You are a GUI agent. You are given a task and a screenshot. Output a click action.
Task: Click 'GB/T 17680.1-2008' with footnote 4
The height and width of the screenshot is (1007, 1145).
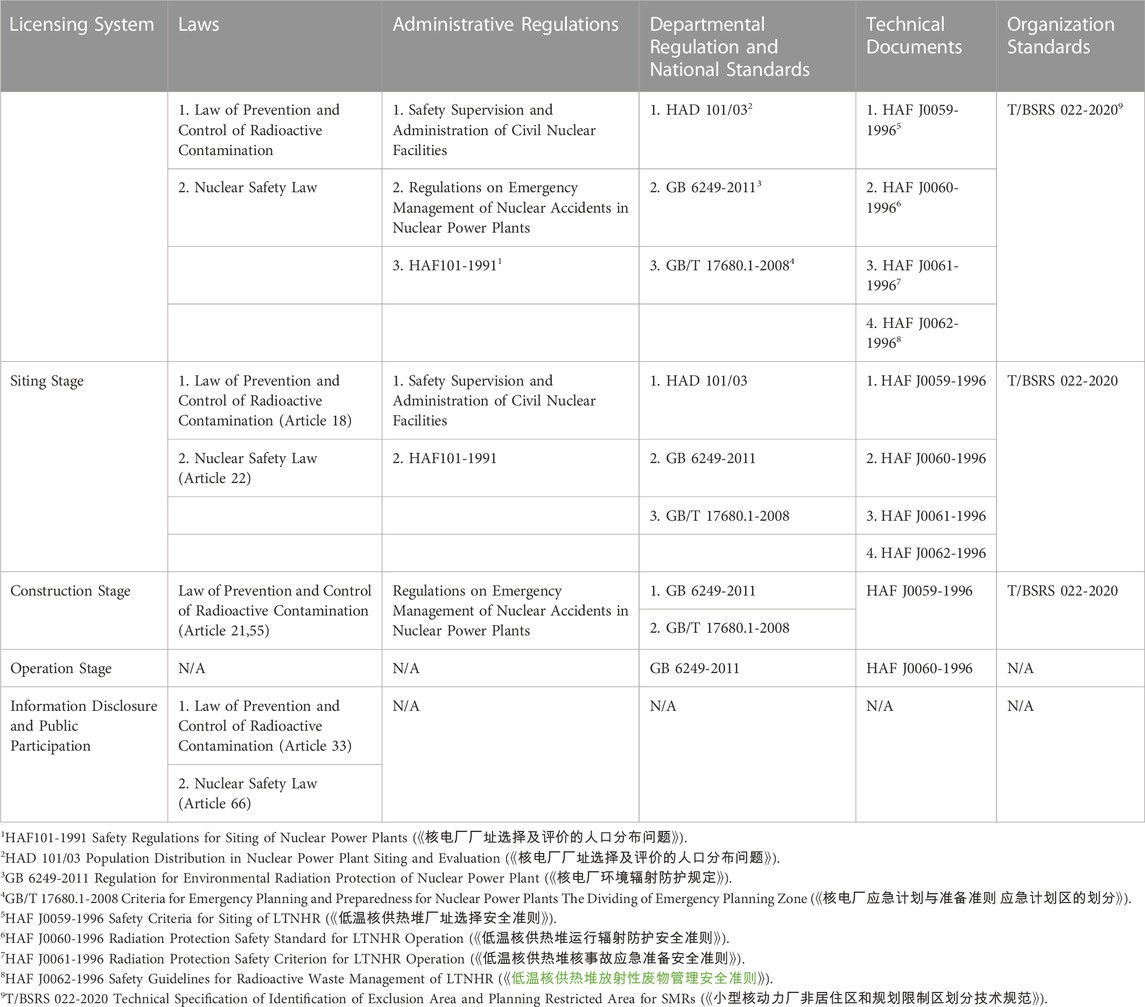point(722,266)
